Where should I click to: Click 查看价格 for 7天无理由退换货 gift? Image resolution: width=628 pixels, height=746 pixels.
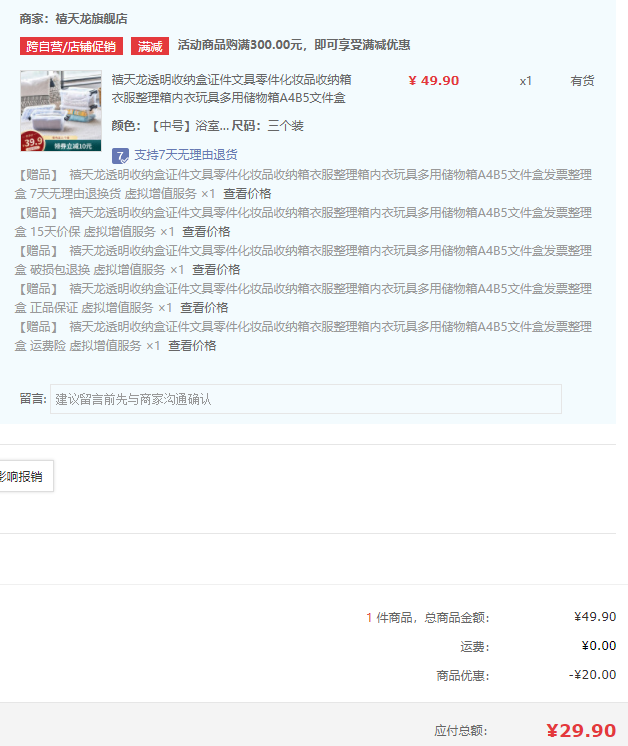click(247, 194)
